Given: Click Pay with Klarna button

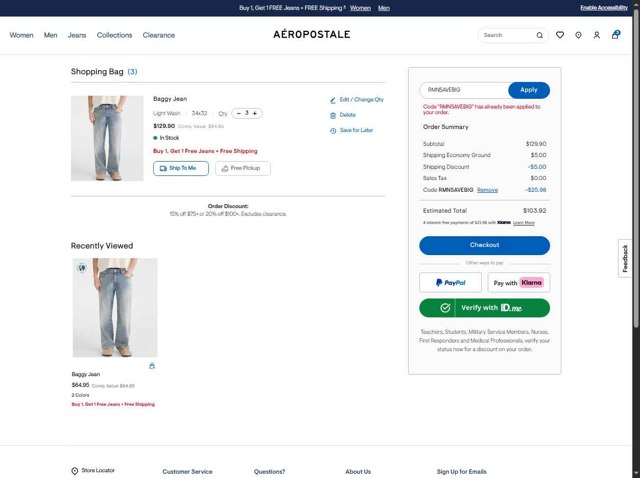Looking at the screenshot, I should click(x=518, y=282).
